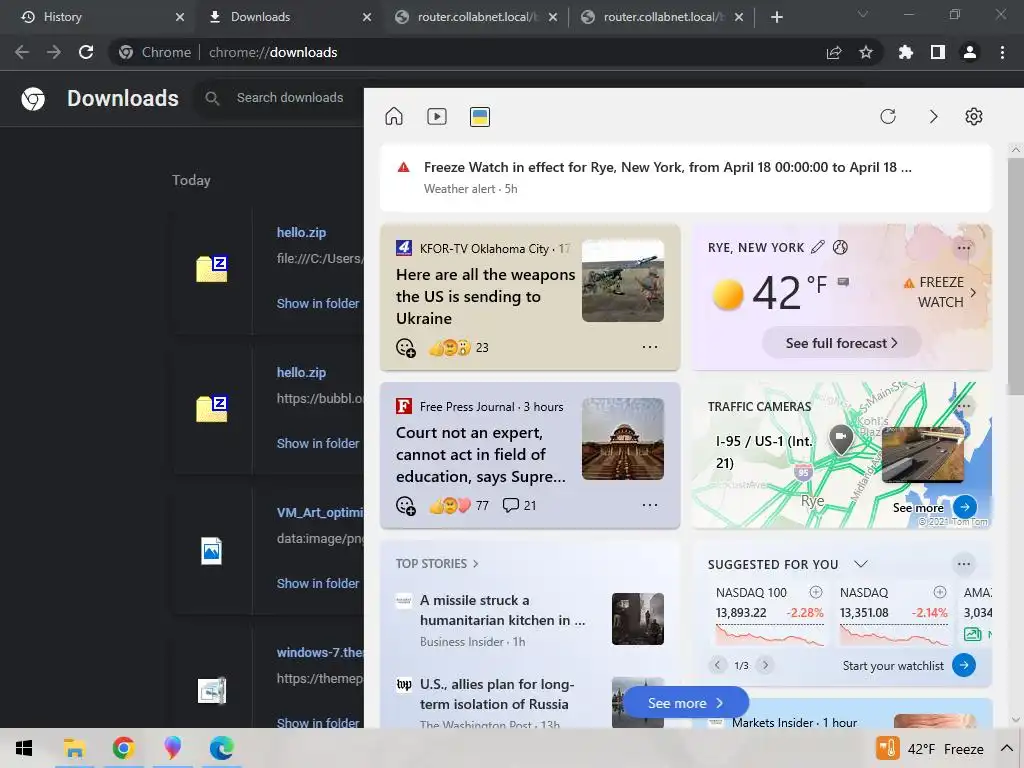The width and height of the screenshot is (1024, 768).
Task: Bookmark this page with star icon
Action: click(866, 52)
